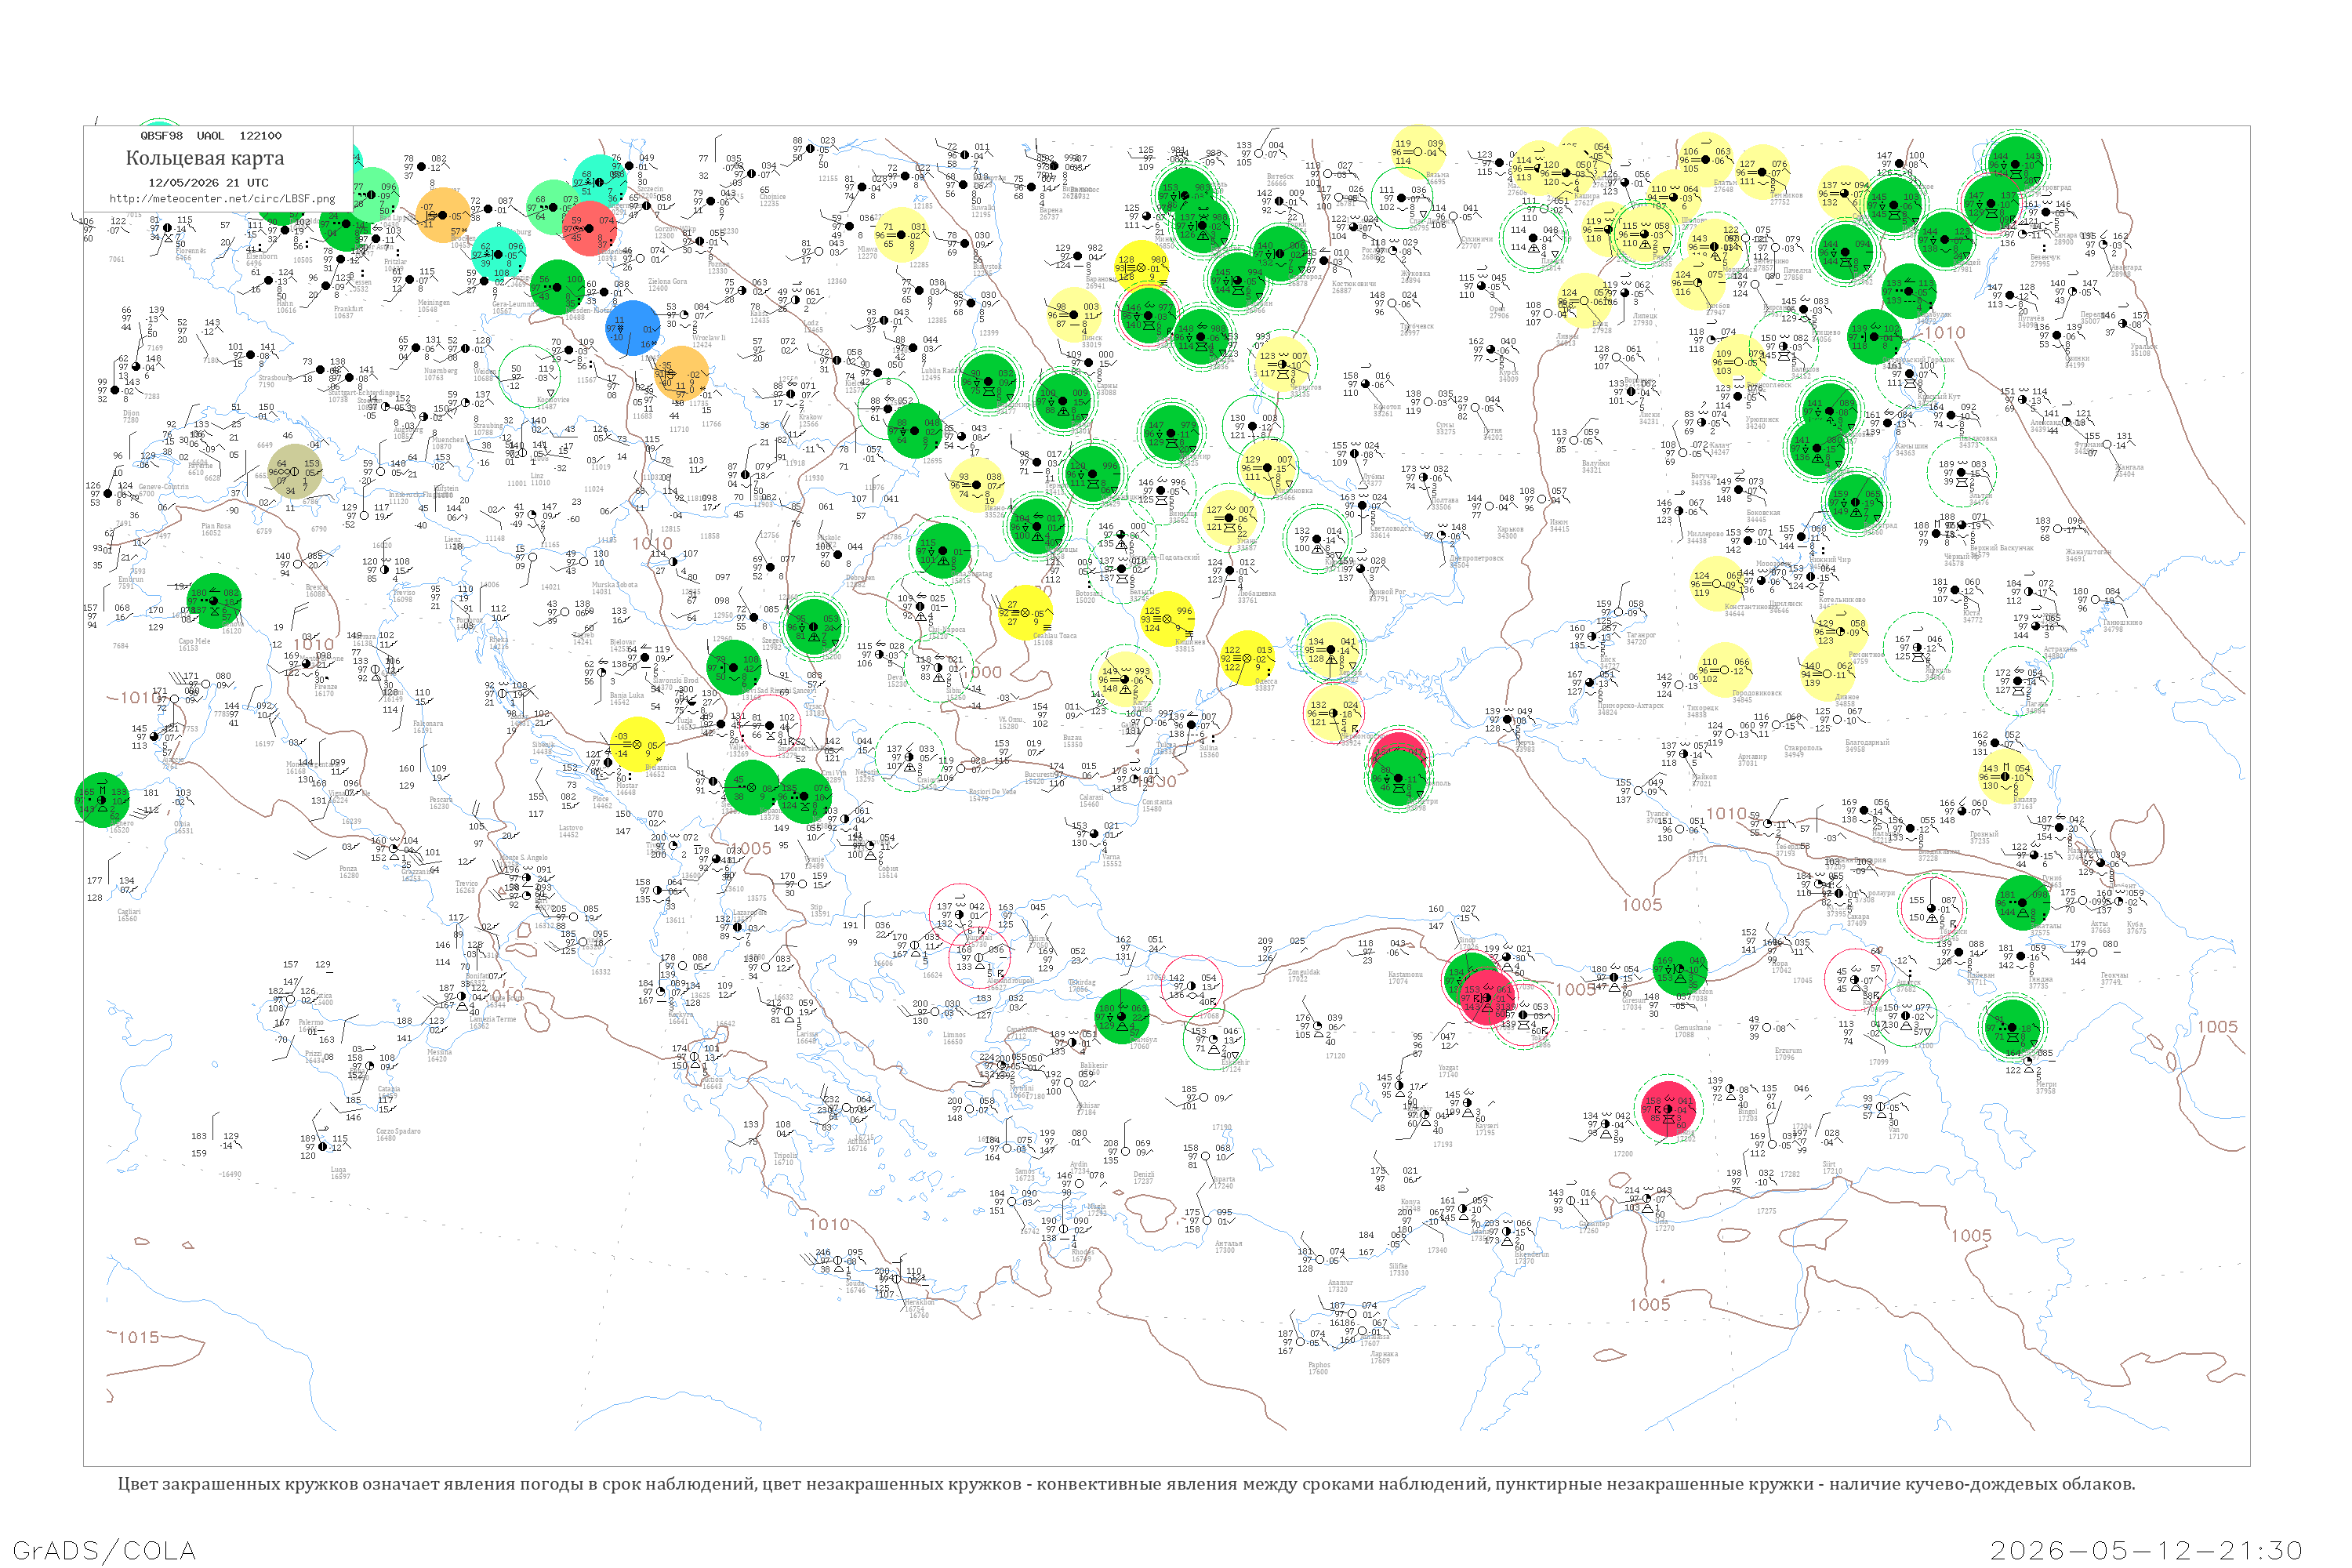Click the "Ларнака" station label
The image size is (2352, 1568).
click(x=1384, y=1354)
